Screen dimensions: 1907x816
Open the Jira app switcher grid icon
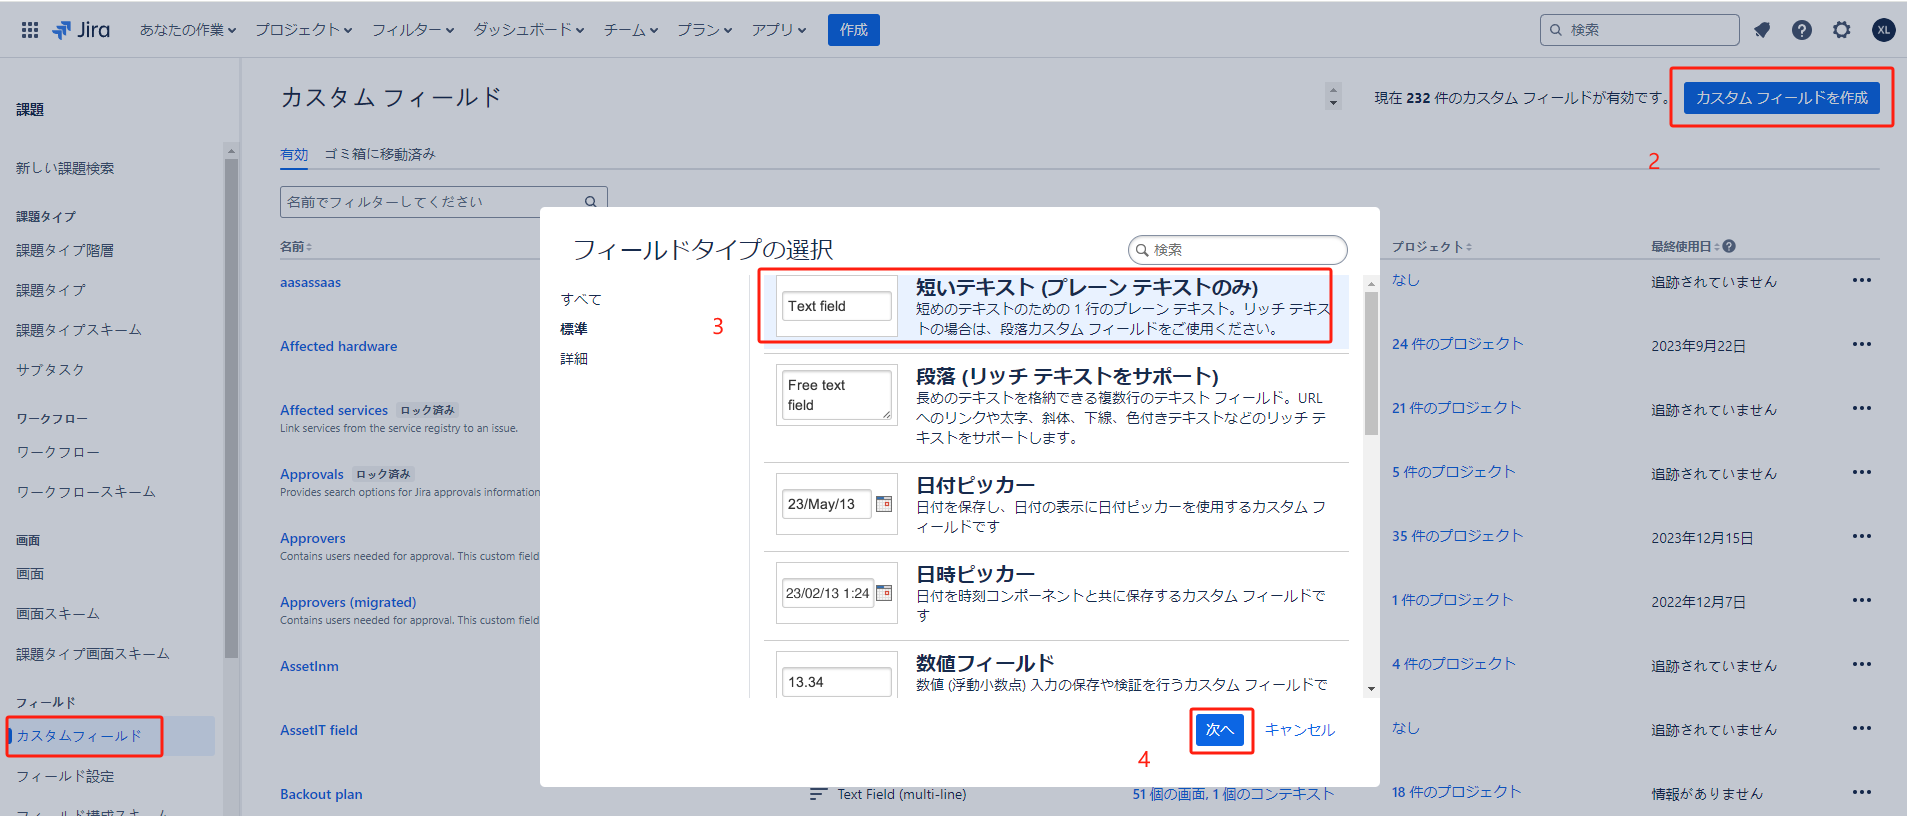tap(30, 30)
